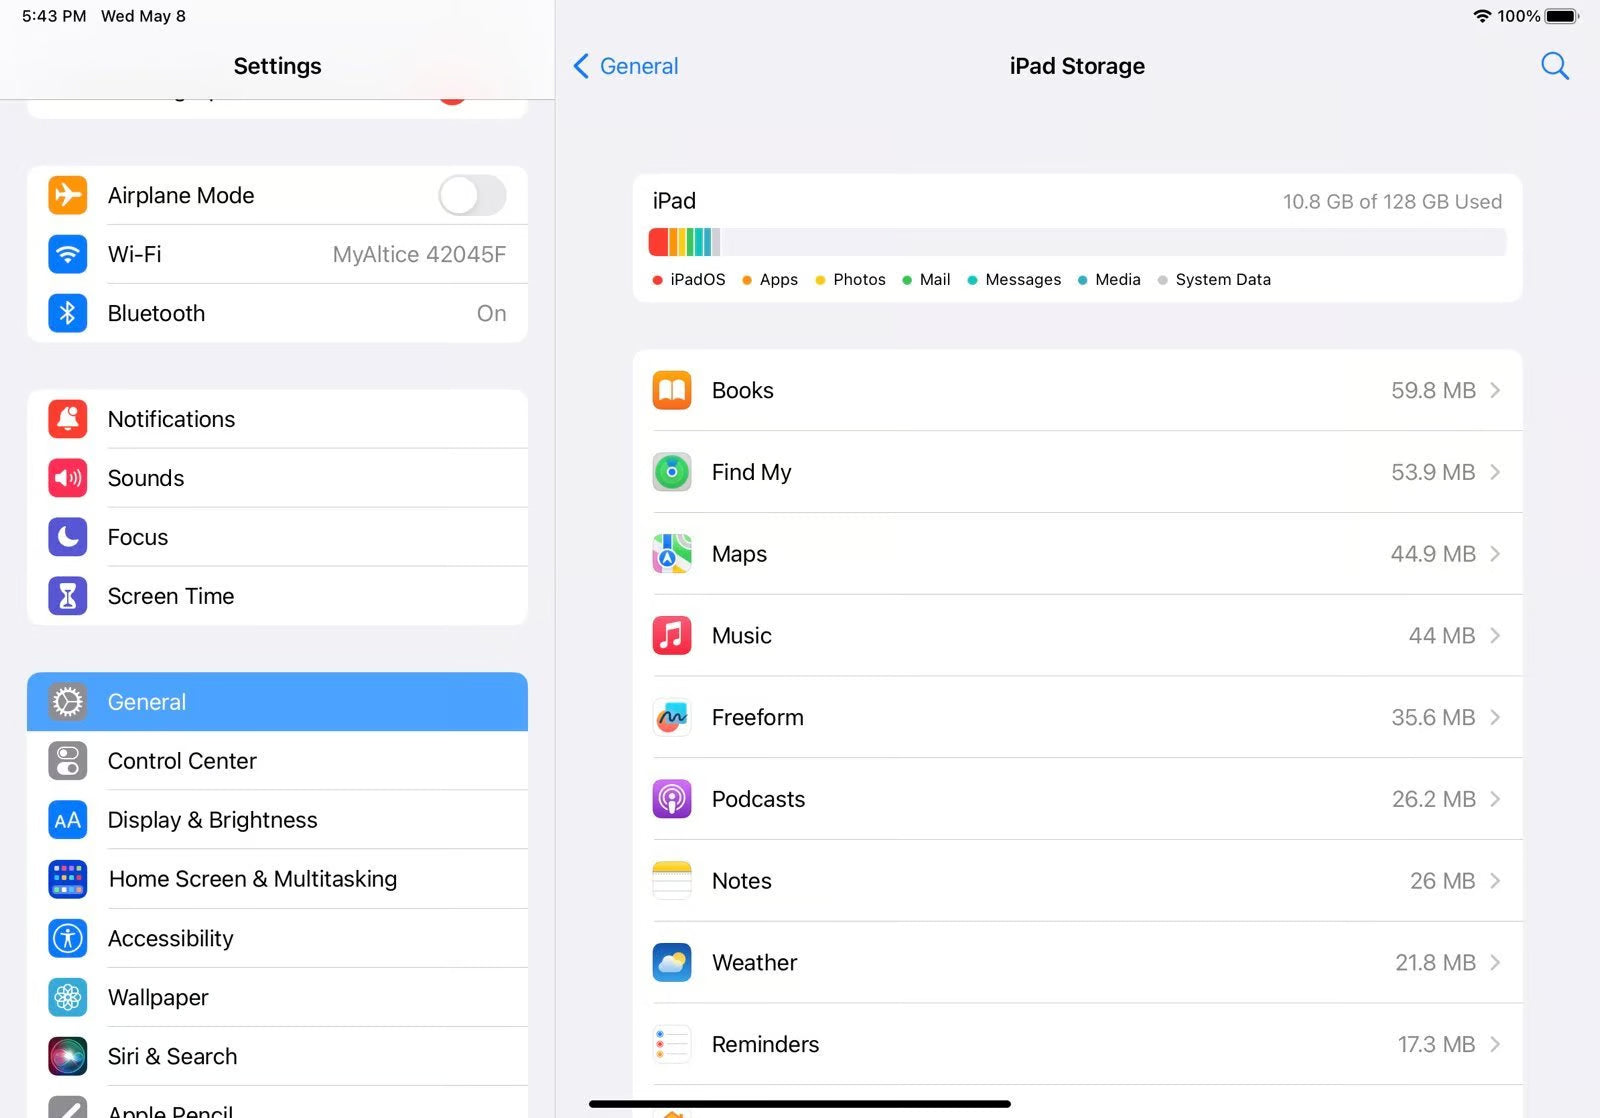1600x1118 pixels.
Task: Open the Books app icon
Action: coord(671,390)
